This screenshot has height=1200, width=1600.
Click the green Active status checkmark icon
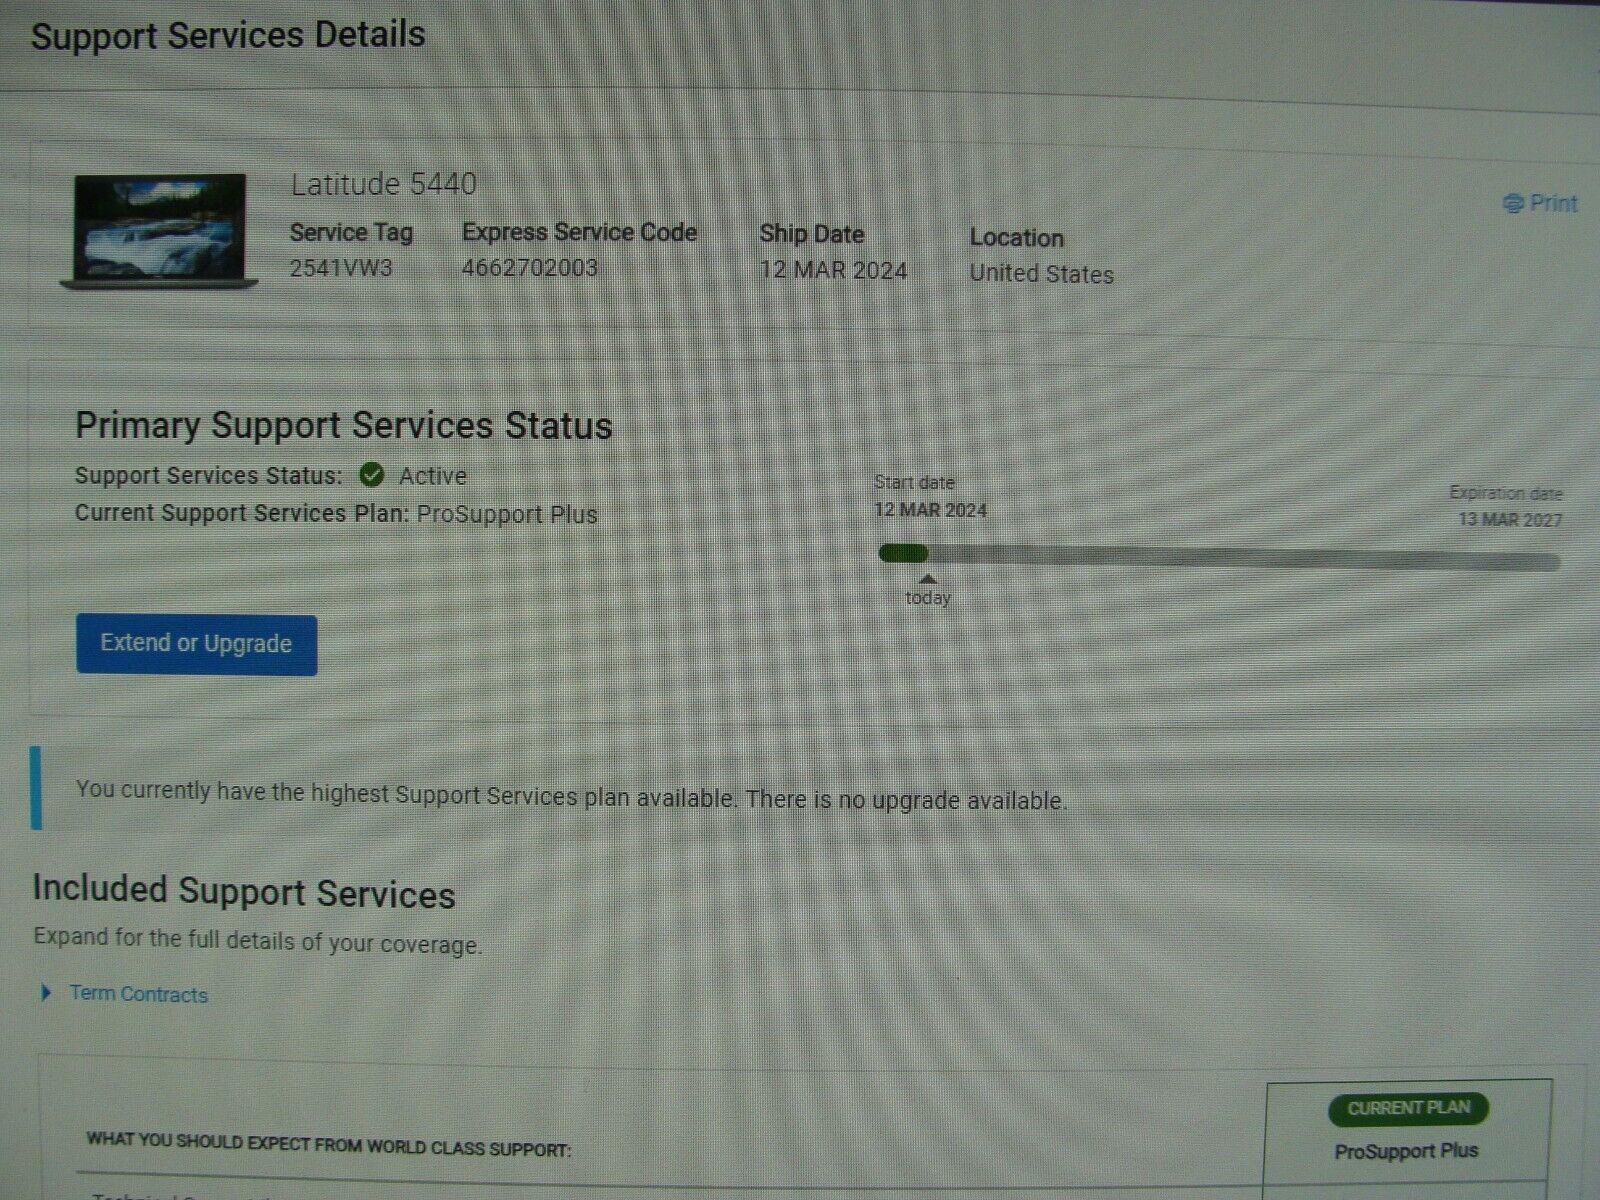[372, 475]
